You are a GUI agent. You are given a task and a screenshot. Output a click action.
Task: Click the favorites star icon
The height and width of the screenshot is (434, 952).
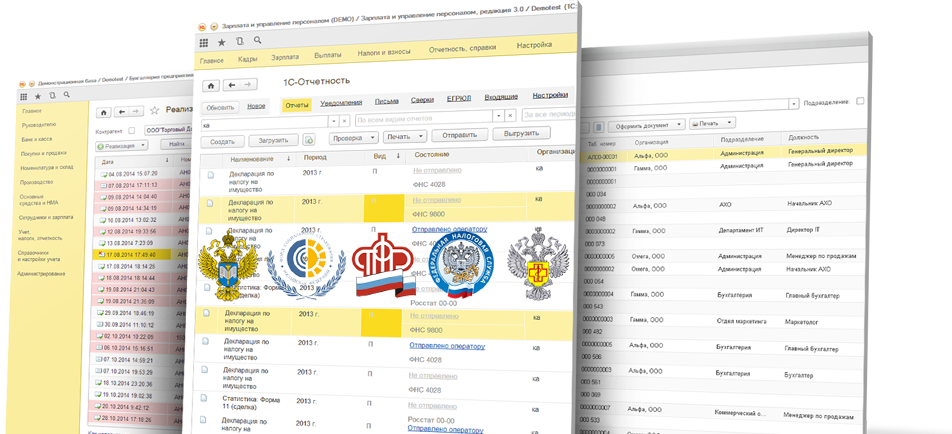click(x=222, y=42)
